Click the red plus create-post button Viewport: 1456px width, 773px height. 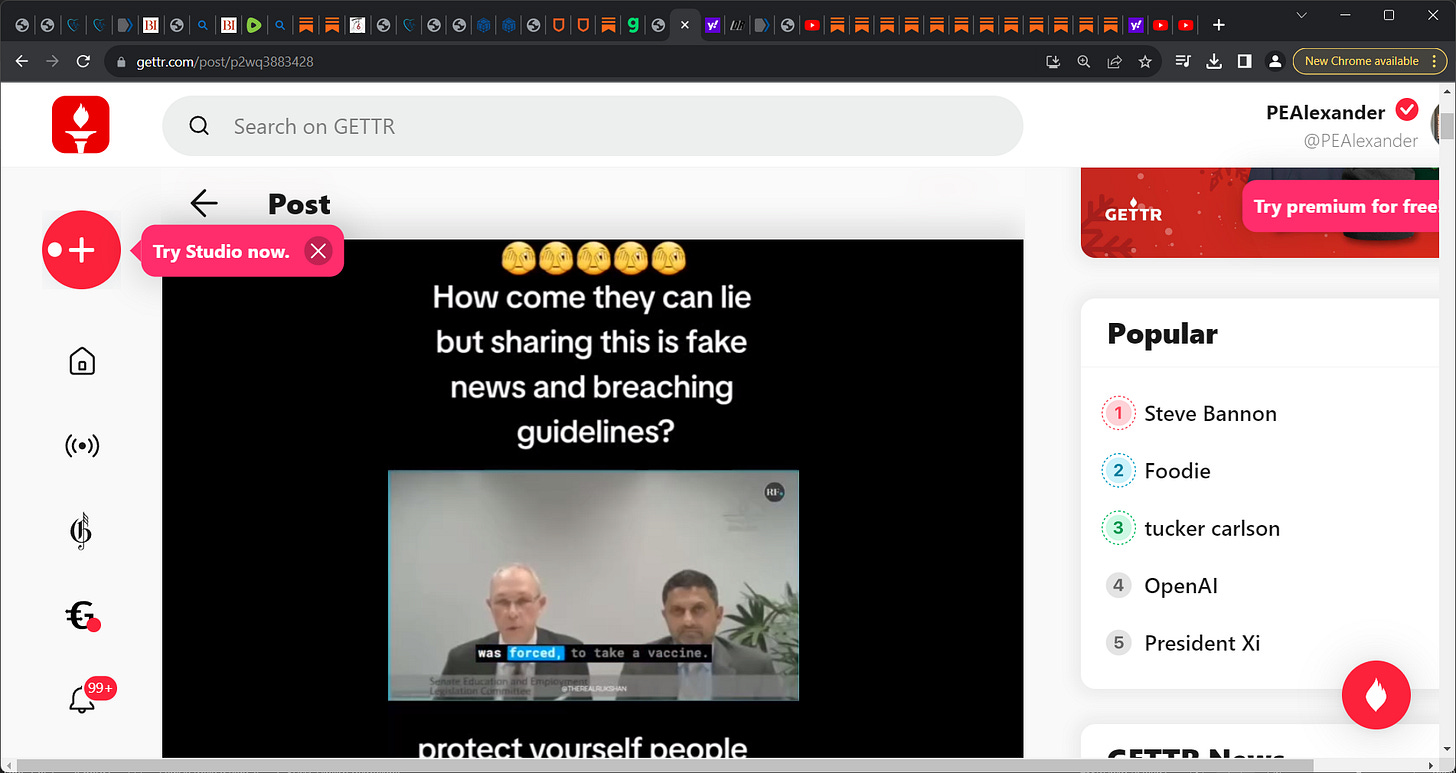click(81, 250)
